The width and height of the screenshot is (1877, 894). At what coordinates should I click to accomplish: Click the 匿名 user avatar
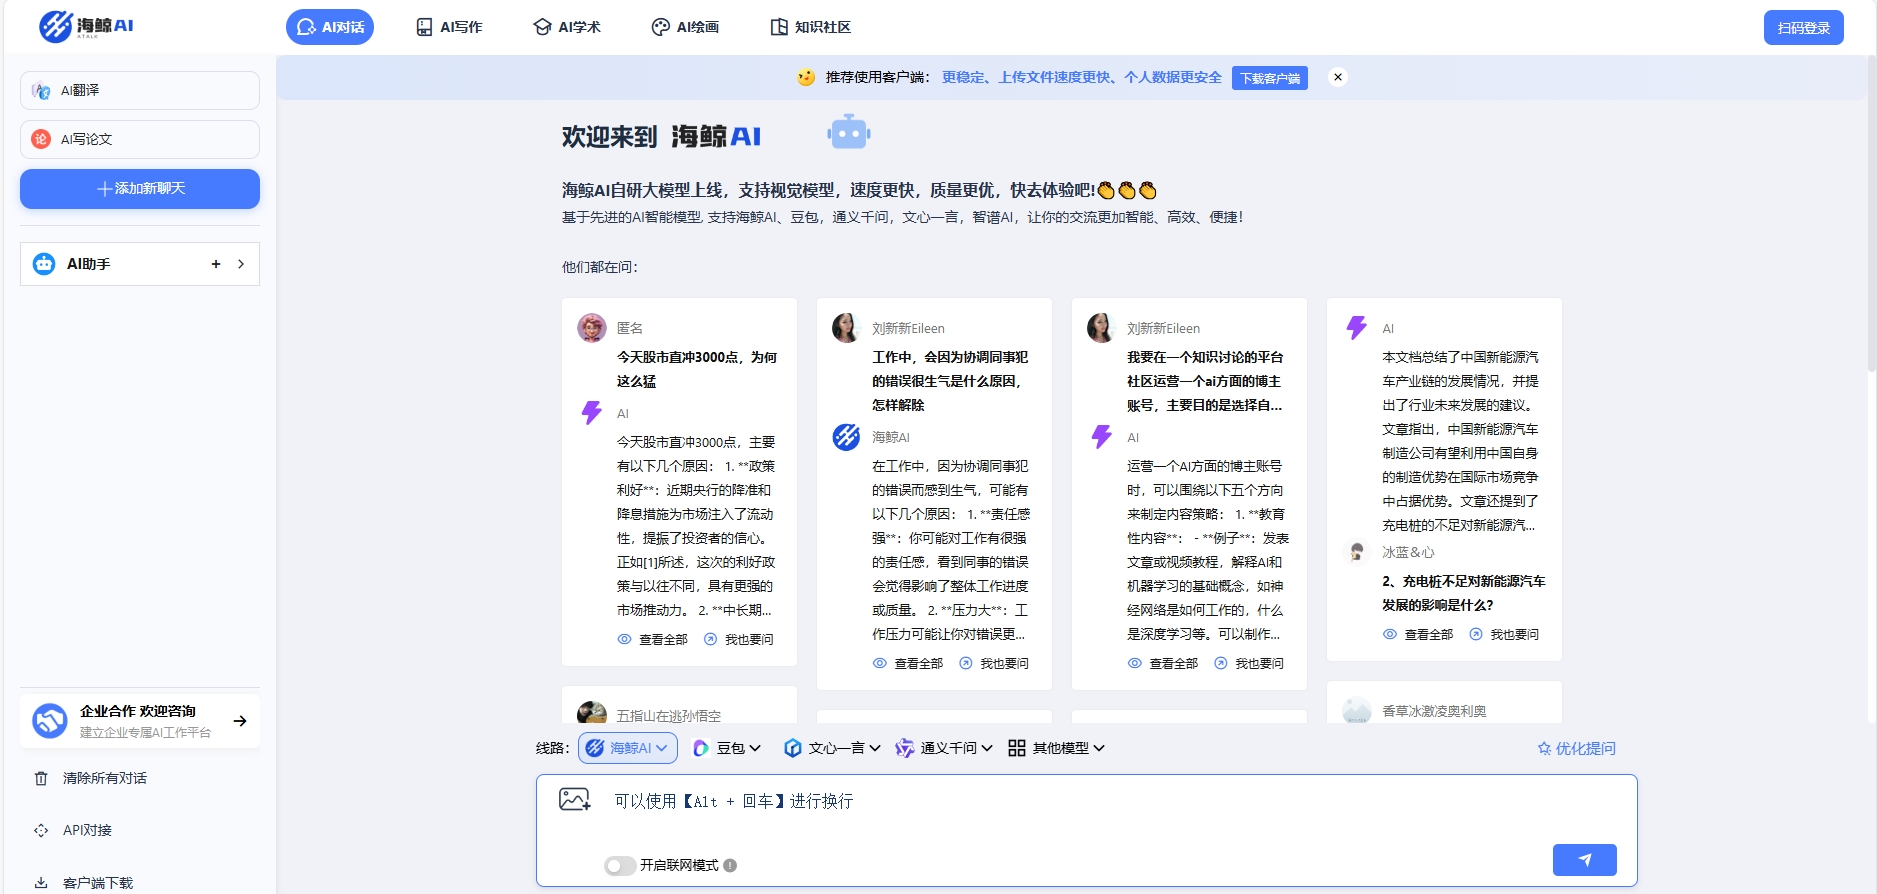592,327
